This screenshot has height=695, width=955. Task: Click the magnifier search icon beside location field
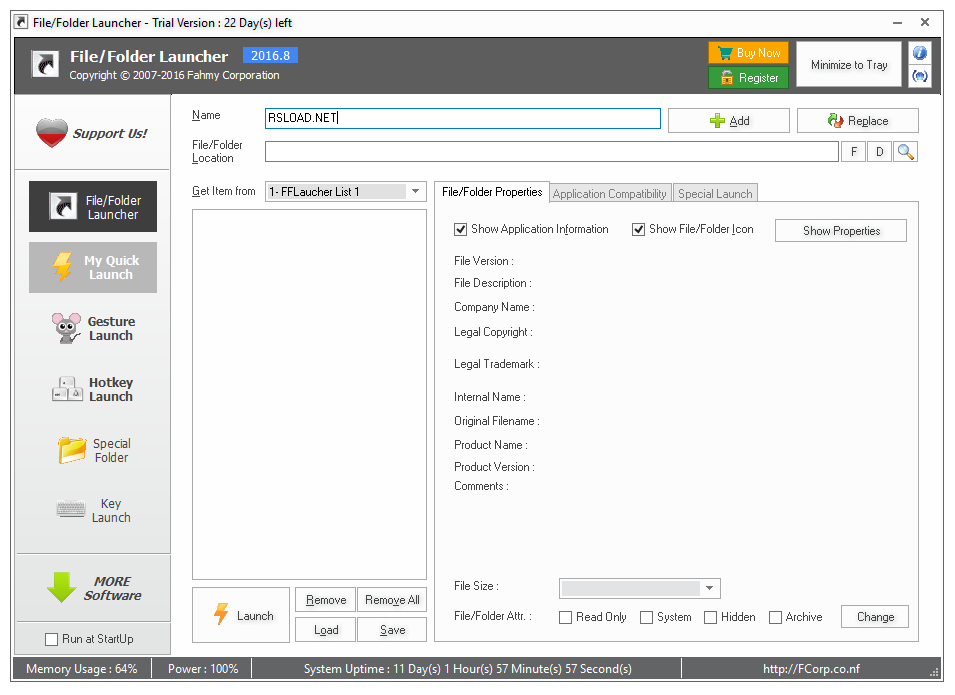[906, 152]
